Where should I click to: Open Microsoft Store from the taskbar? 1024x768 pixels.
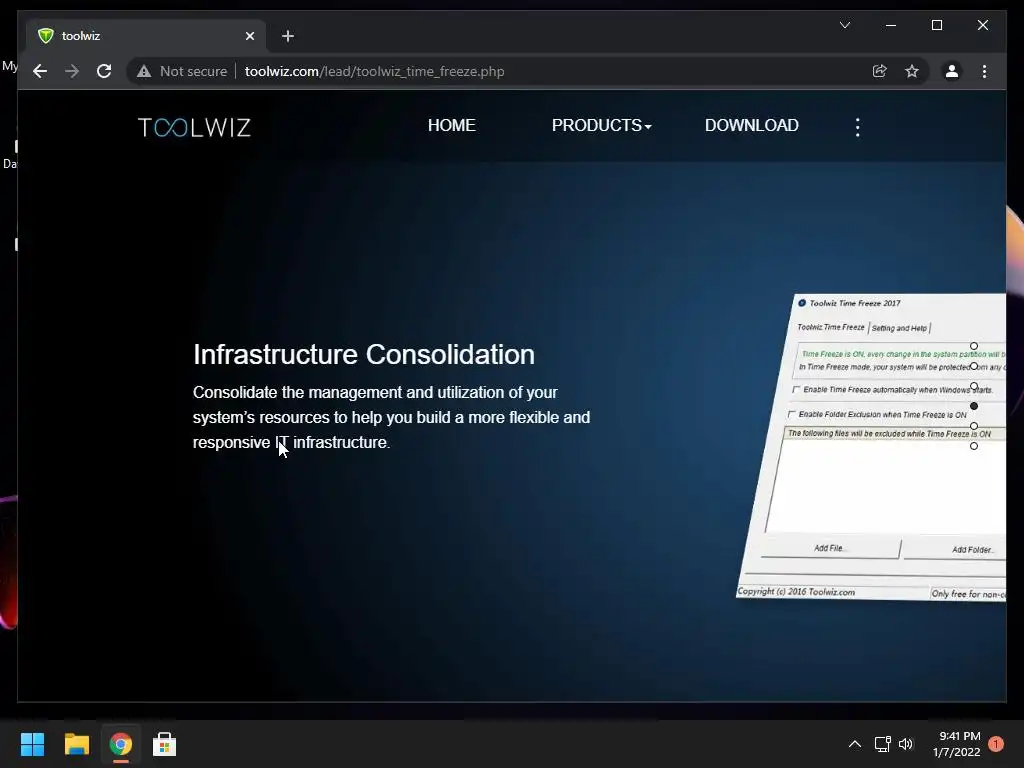click(164, 744)
